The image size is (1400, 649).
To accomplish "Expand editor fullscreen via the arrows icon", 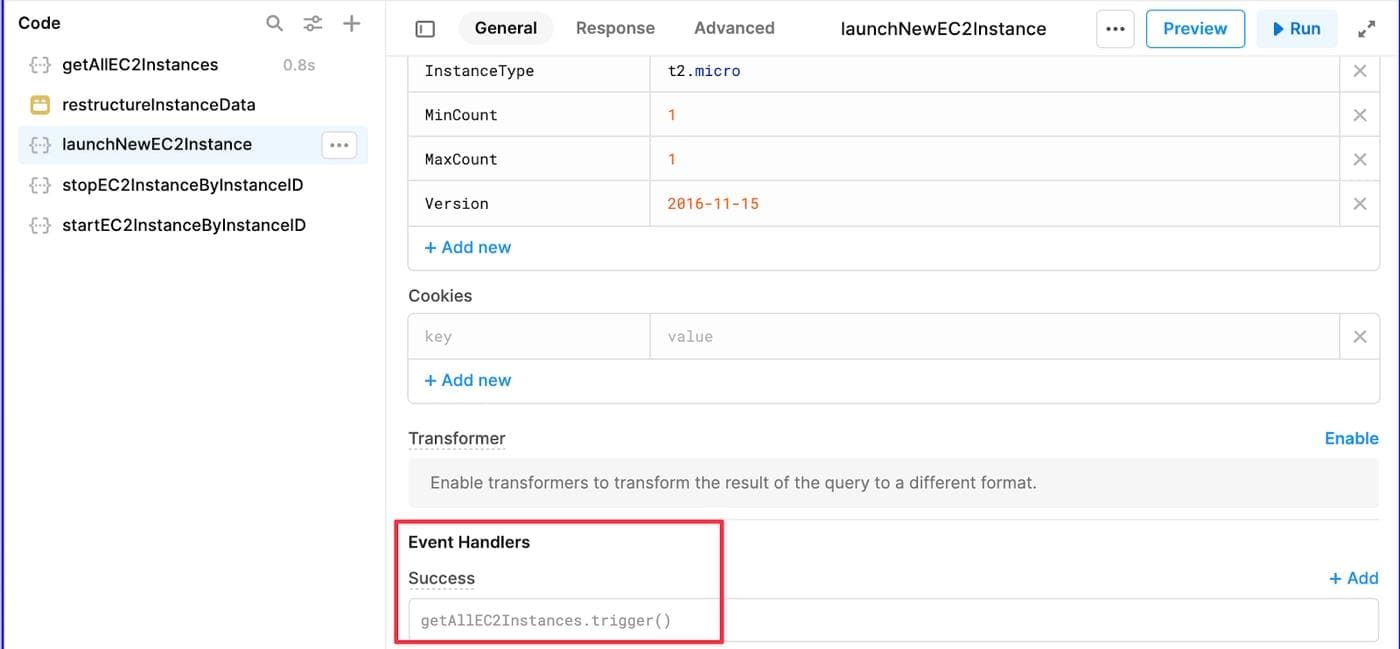I will (1368, 28).
